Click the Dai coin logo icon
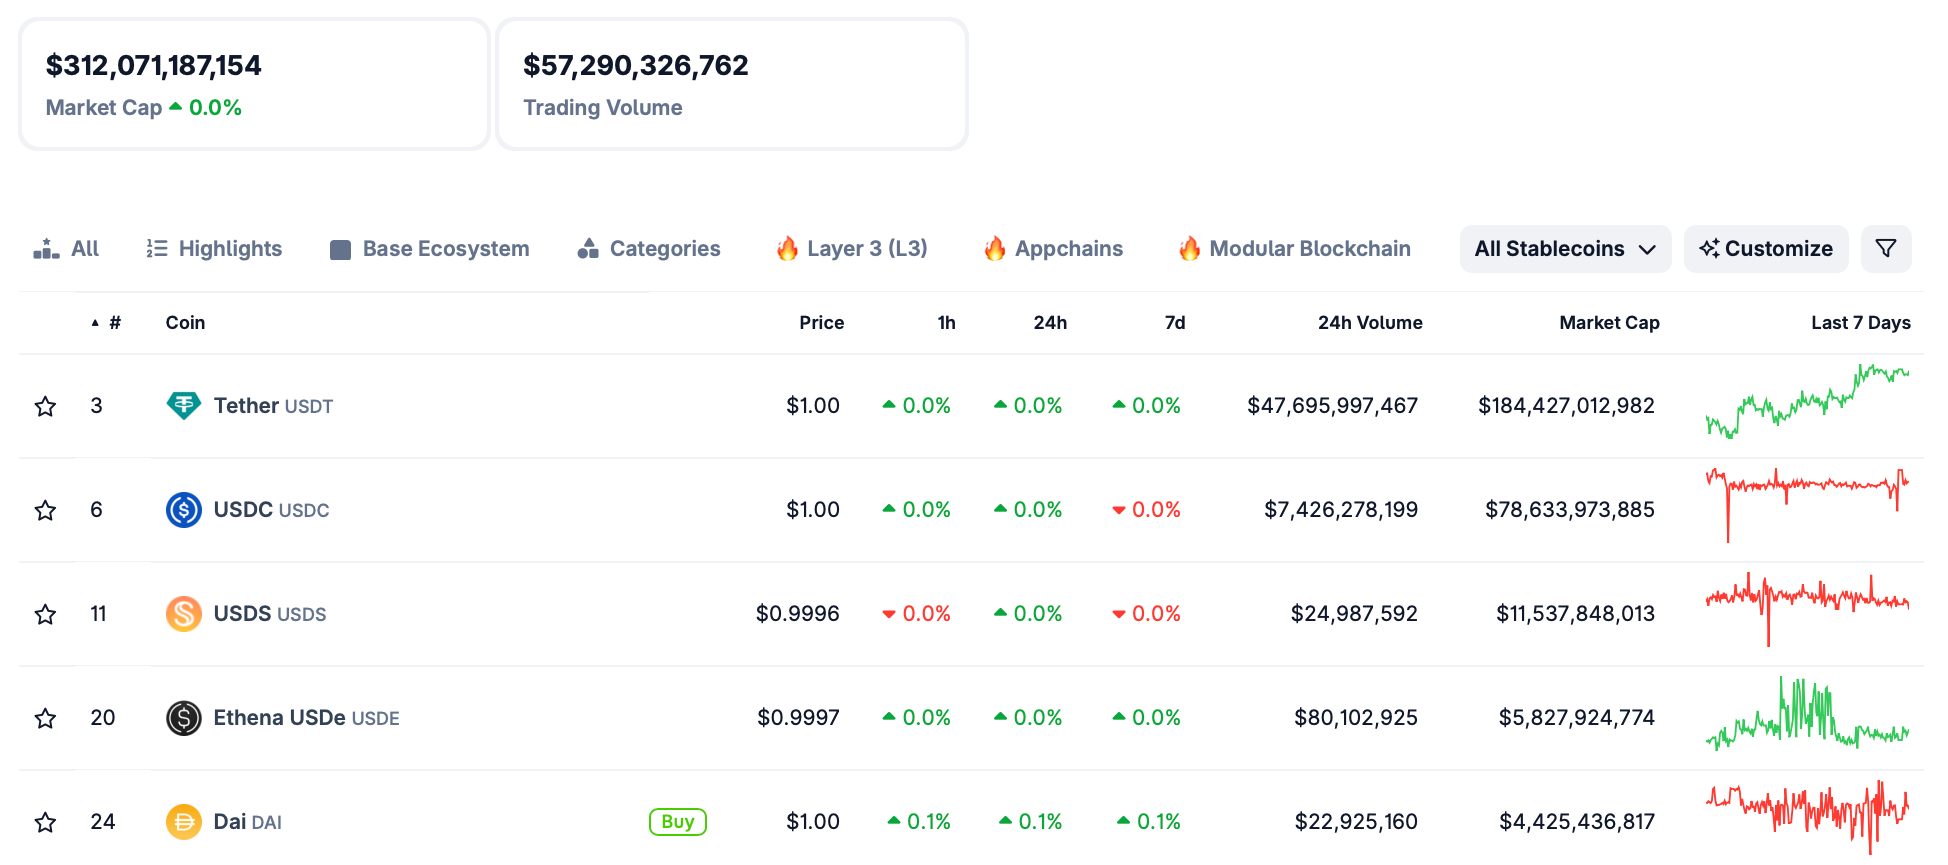The height and width of the screenshot is (865, 1948). tap(183, 822)
